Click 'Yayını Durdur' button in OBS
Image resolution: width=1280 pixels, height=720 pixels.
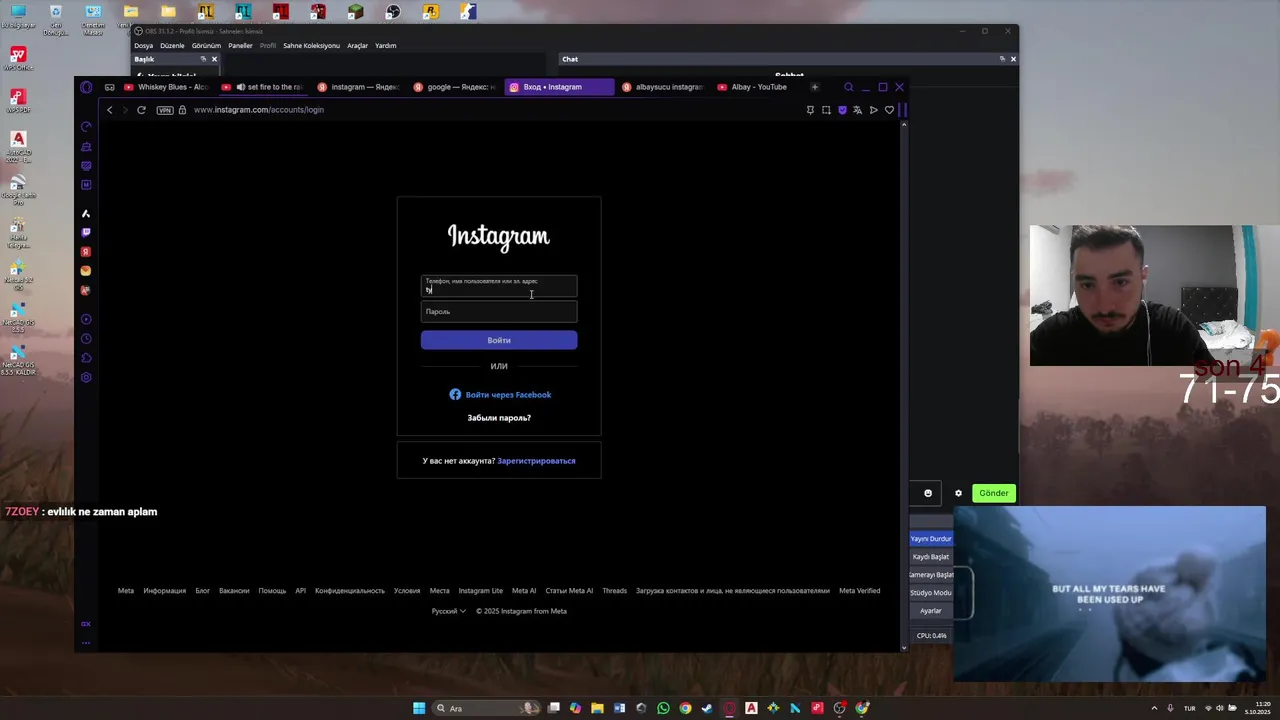931,539
